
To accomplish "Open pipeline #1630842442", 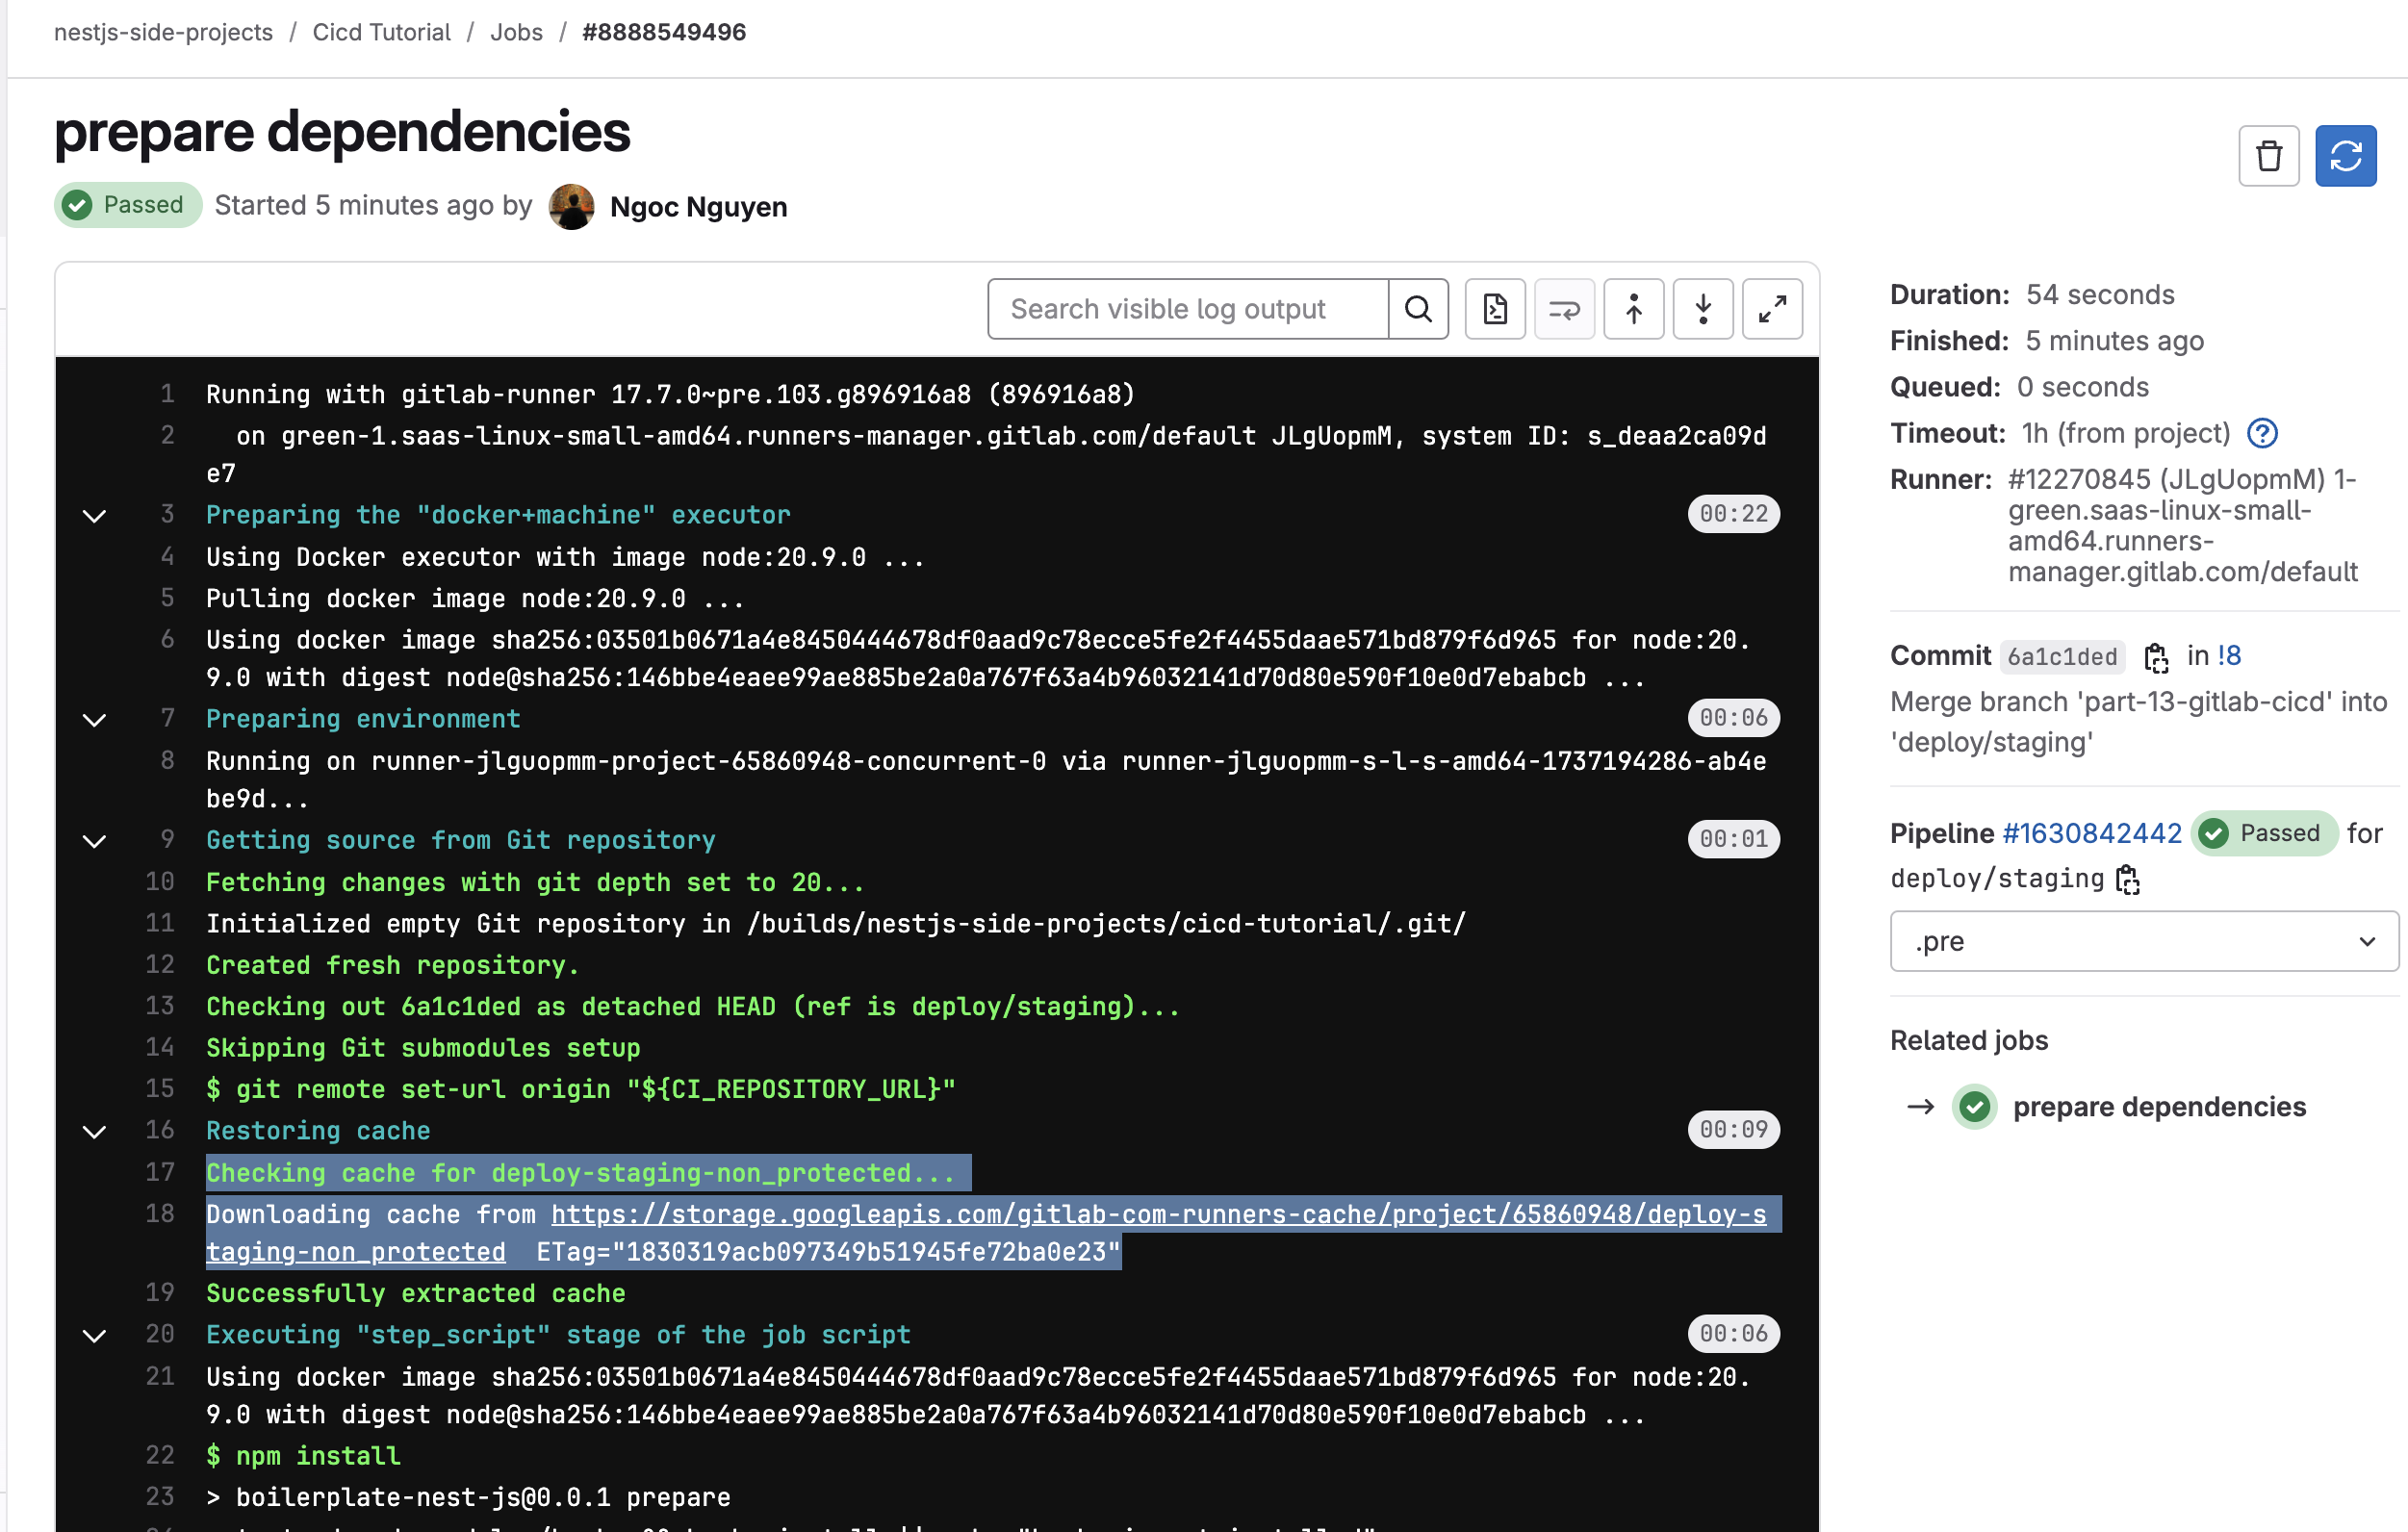I will pos(2092,833).
